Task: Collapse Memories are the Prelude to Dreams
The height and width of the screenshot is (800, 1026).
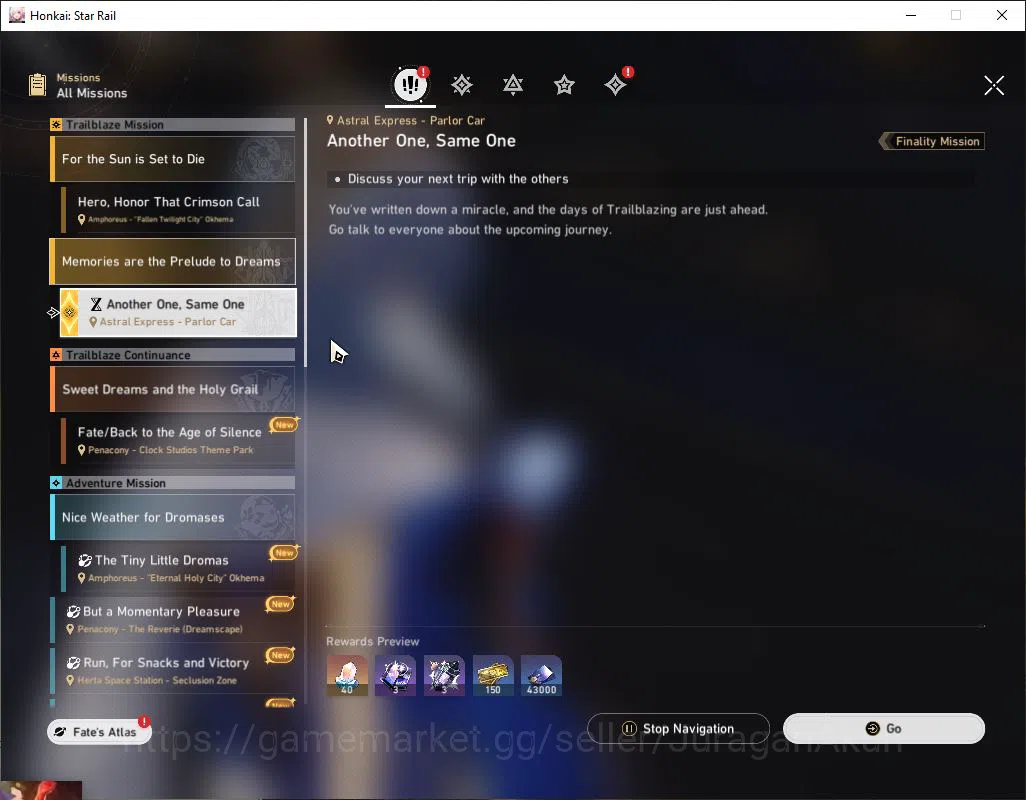Action: tap(172, 262)
